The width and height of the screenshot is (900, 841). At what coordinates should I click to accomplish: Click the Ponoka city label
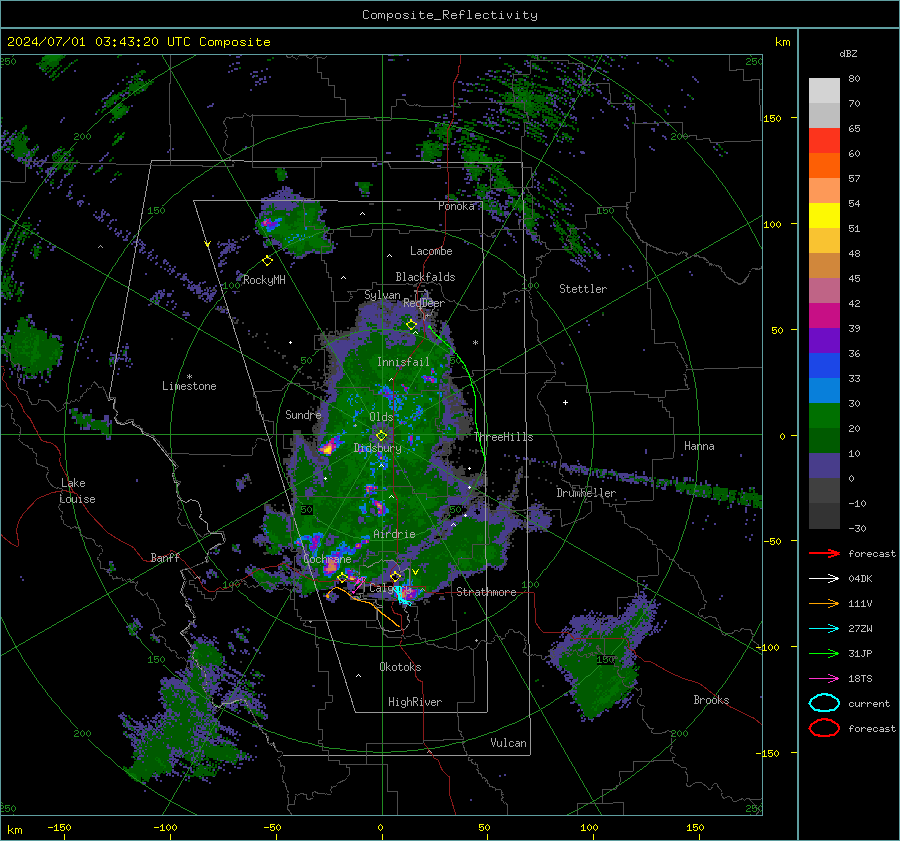(x=456, y=206)
